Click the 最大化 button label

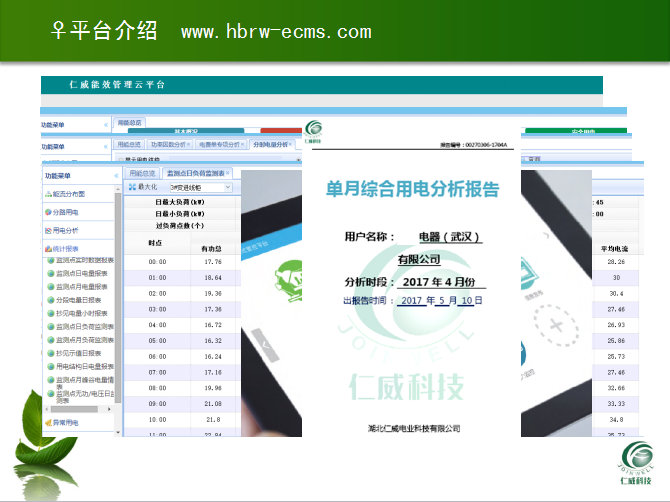click(x=147, y=187)
